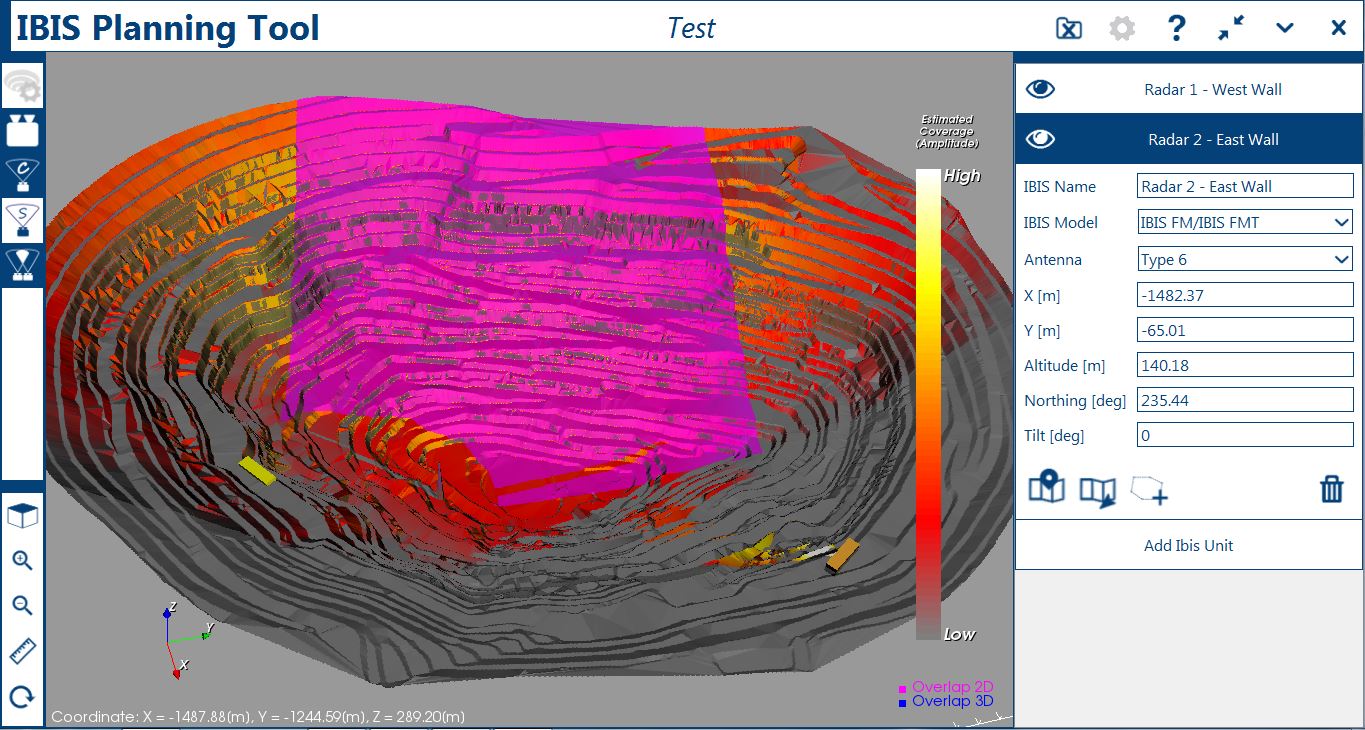This screenshot has height=730, width=1365.
Task: Click the Y [m] coordinate field
Action: tap(1245, 330)
